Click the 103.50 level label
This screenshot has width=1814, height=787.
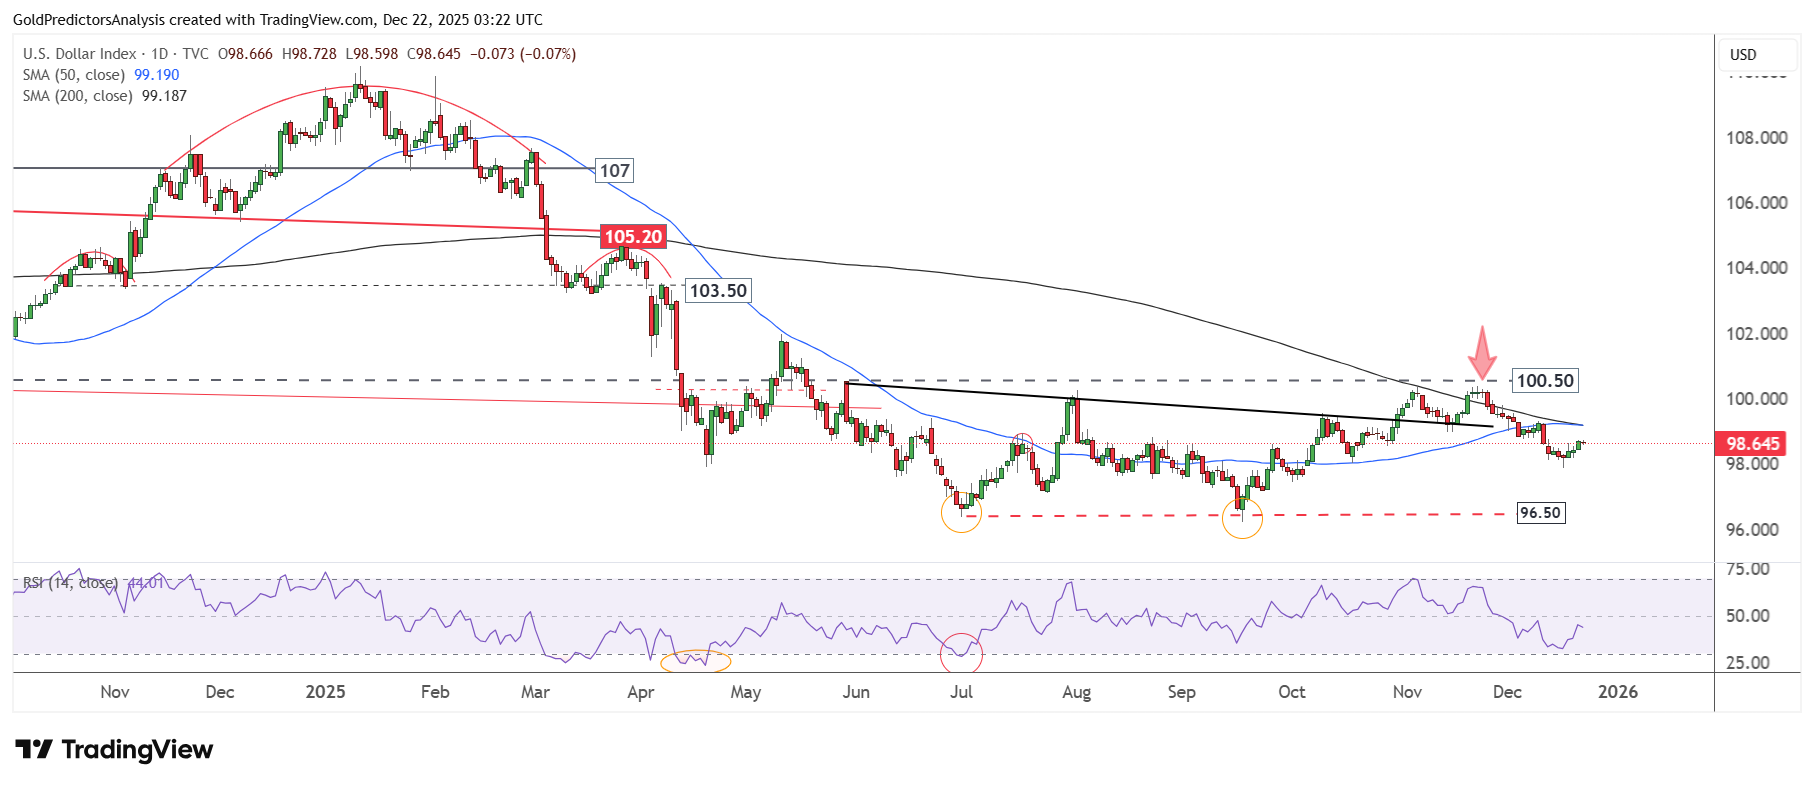pos(718,291)
